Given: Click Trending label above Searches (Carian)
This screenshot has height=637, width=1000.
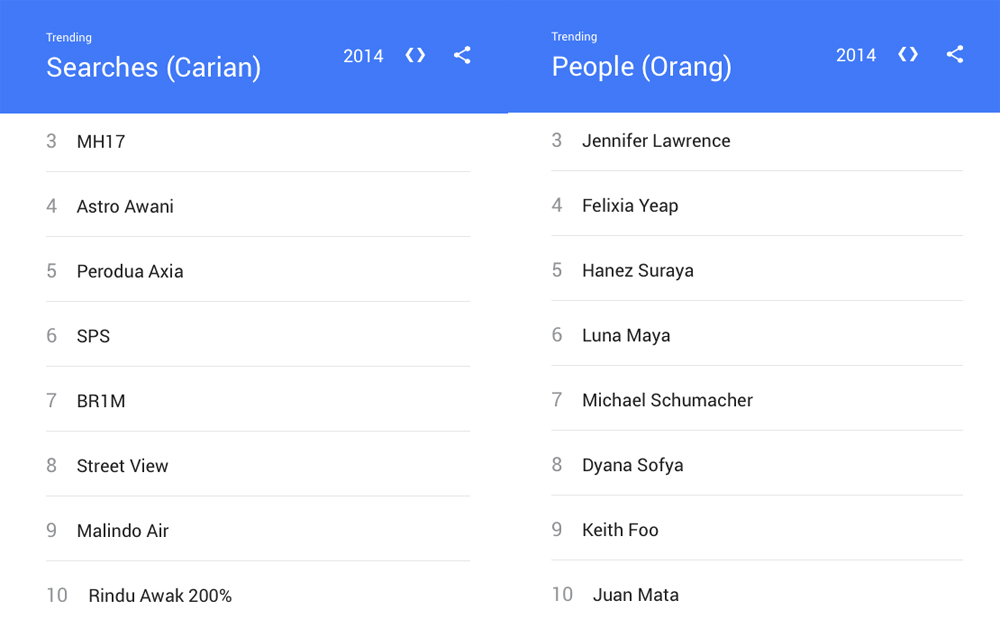Looking at the screenshot, I should click(69, 38).
